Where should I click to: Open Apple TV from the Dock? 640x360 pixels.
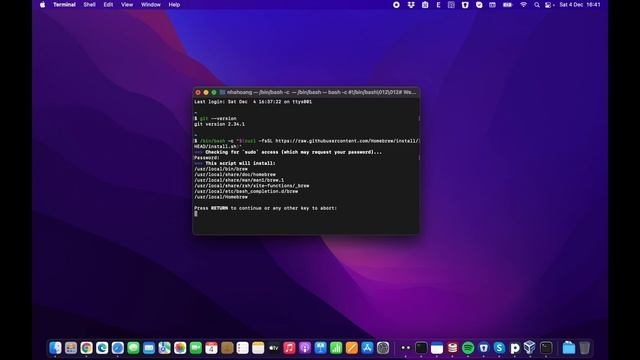click(x=273, y=348)
